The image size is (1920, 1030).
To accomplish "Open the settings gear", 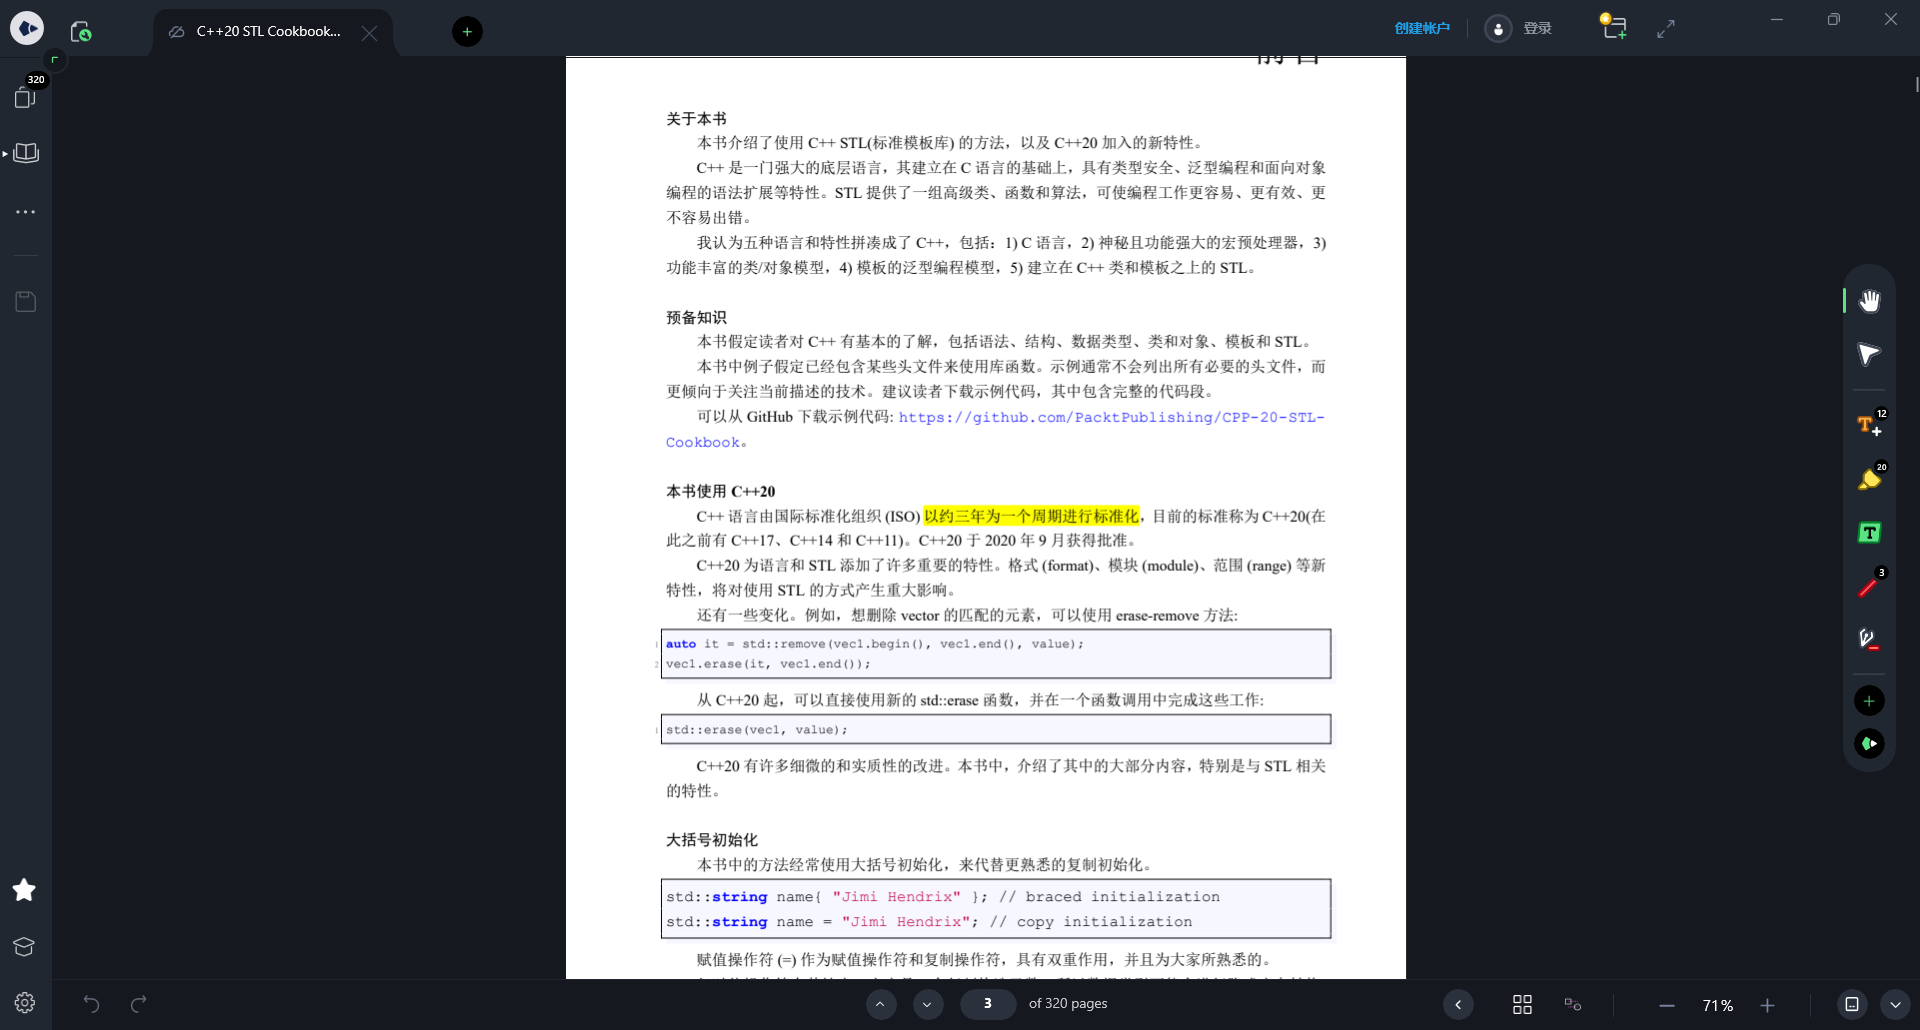I will click(x=25, y=1003).
